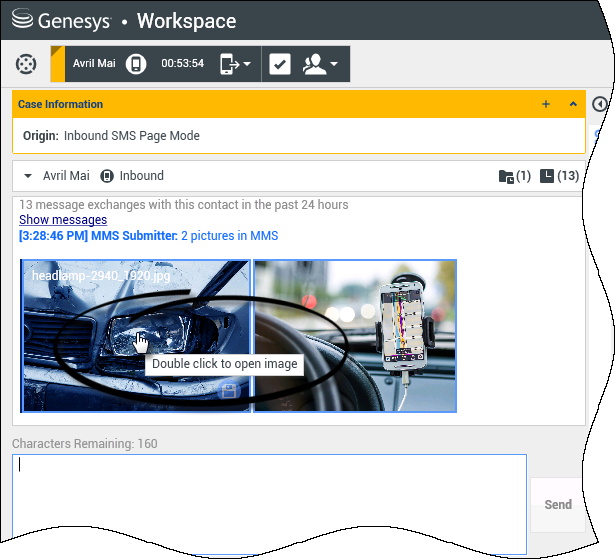The width and height of the screenshot is (616, 560).
Task: Click the SMS interaction icon beside Avril Mai
Action: pos(136,64)
